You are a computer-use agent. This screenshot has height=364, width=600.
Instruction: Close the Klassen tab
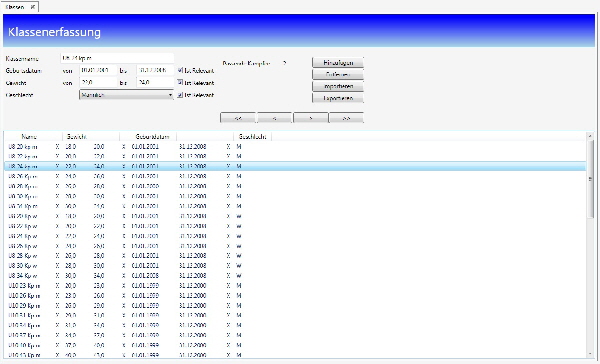[33, 7]
